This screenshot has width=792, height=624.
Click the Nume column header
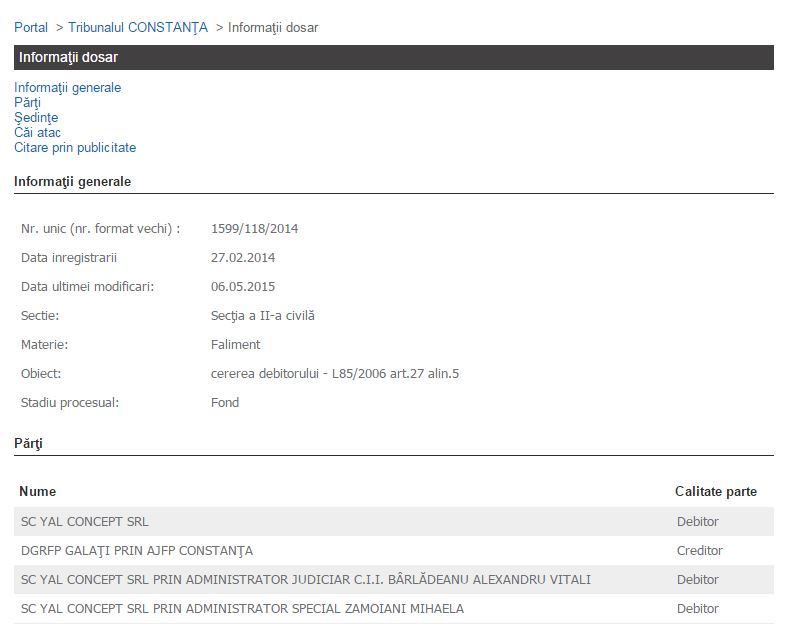[x=38, y=492]
